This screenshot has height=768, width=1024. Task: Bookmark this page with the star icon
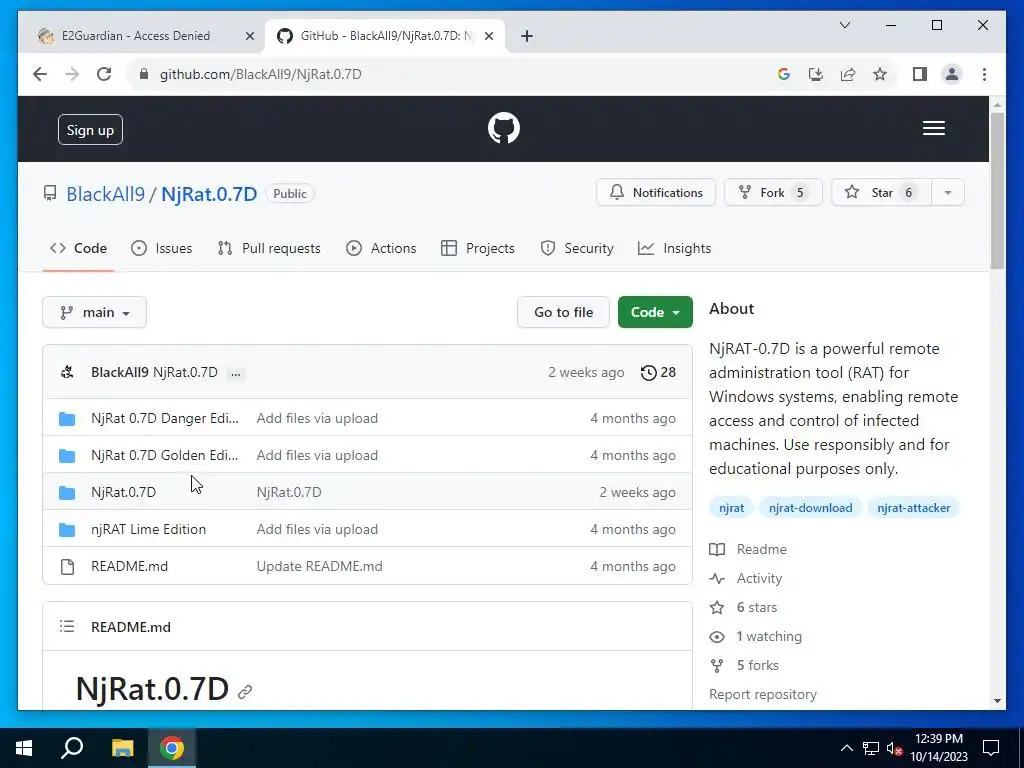click(880, 74)
